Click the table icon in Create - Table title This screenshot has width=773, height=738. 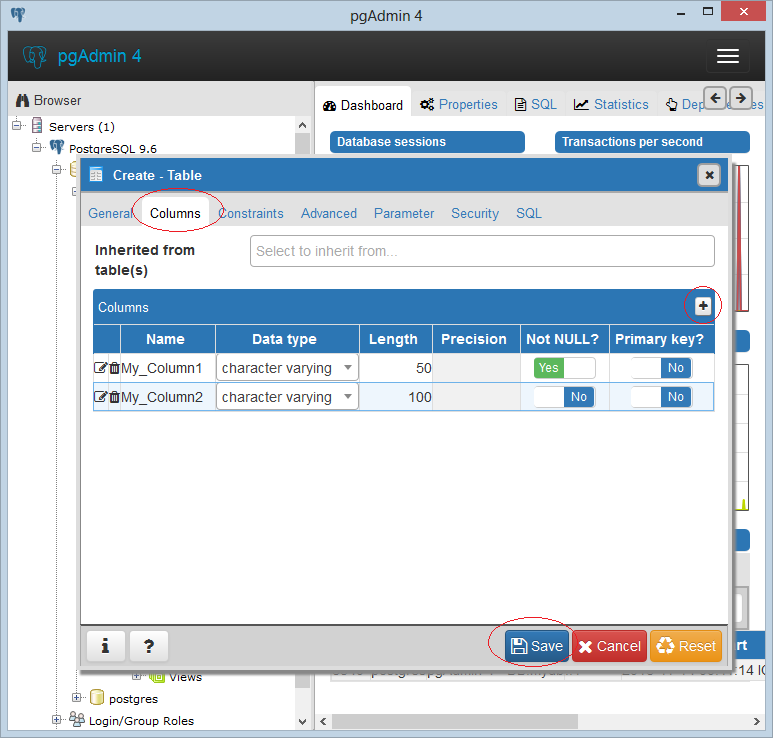(x=96, y=175)
